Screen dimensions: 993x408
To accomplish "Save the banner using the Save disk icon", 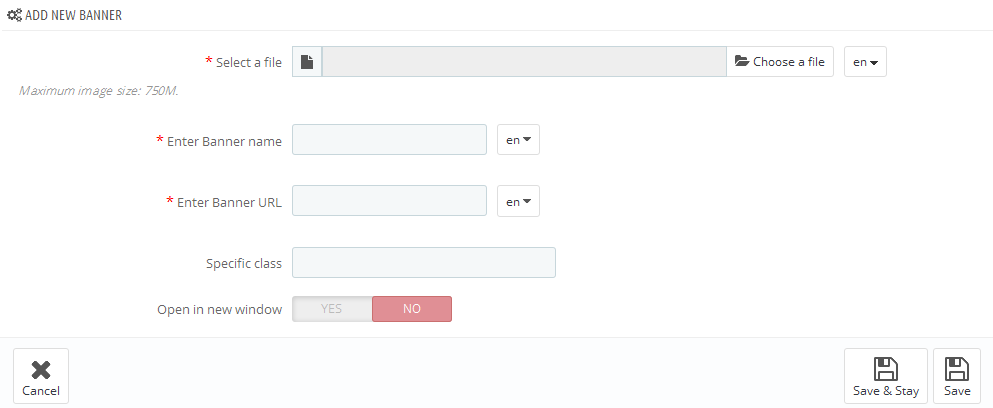I will [957, 369].
